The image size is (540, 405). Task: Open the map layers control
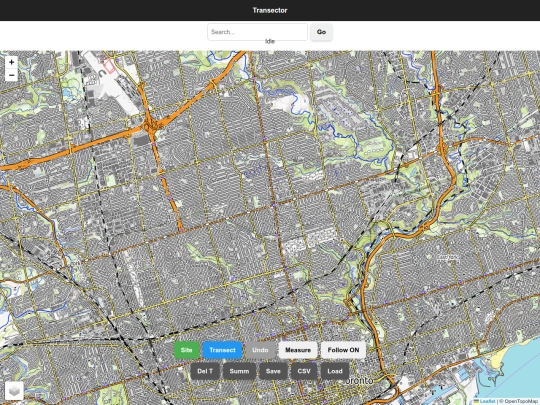[x=14, y=391]
